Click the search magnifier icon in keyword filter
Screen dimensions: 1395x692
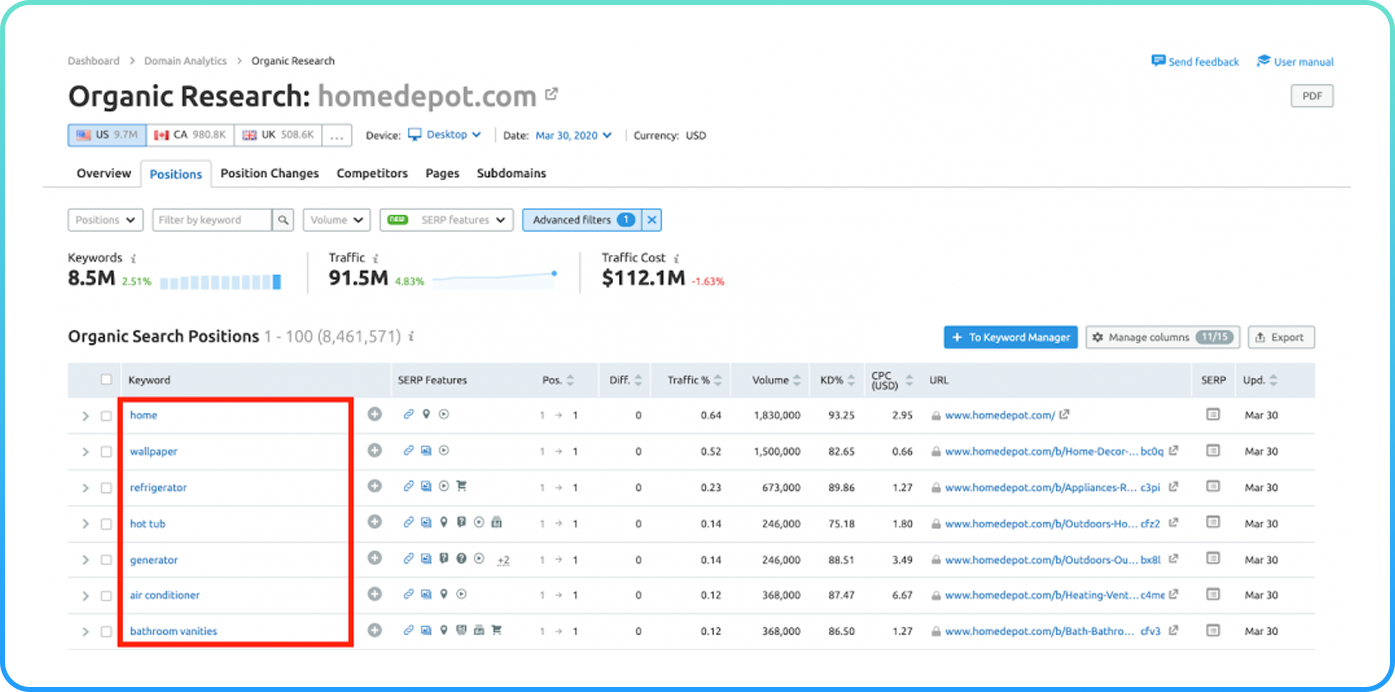(284, 220)
